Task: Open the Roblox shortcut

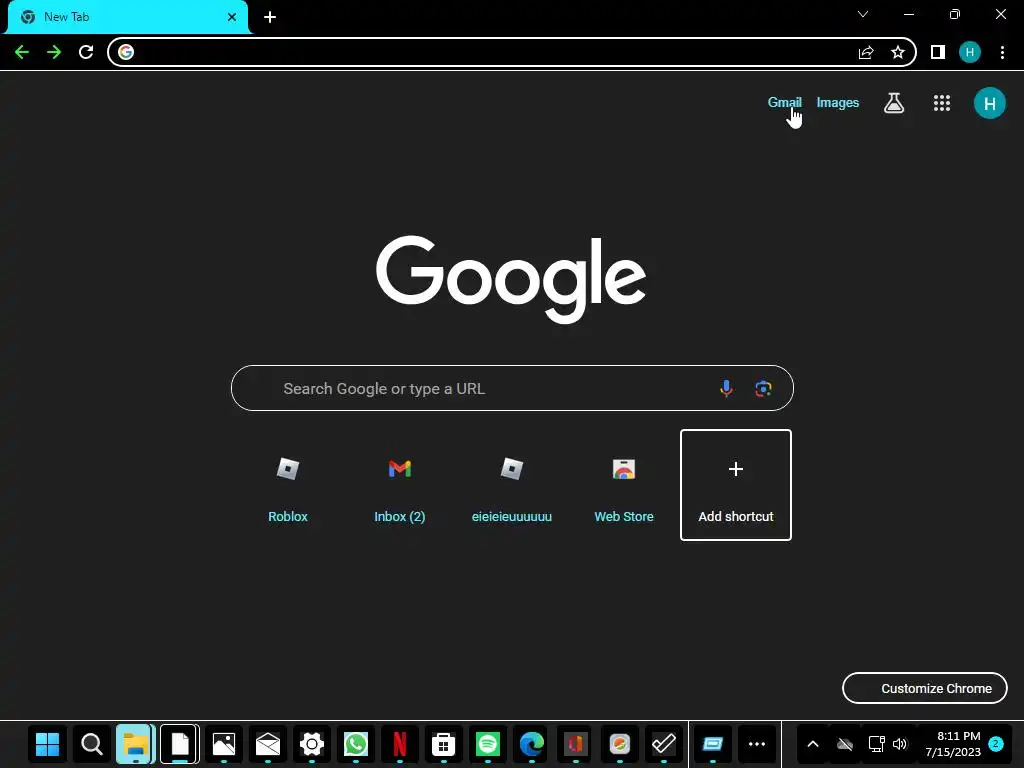Action: 288,485
